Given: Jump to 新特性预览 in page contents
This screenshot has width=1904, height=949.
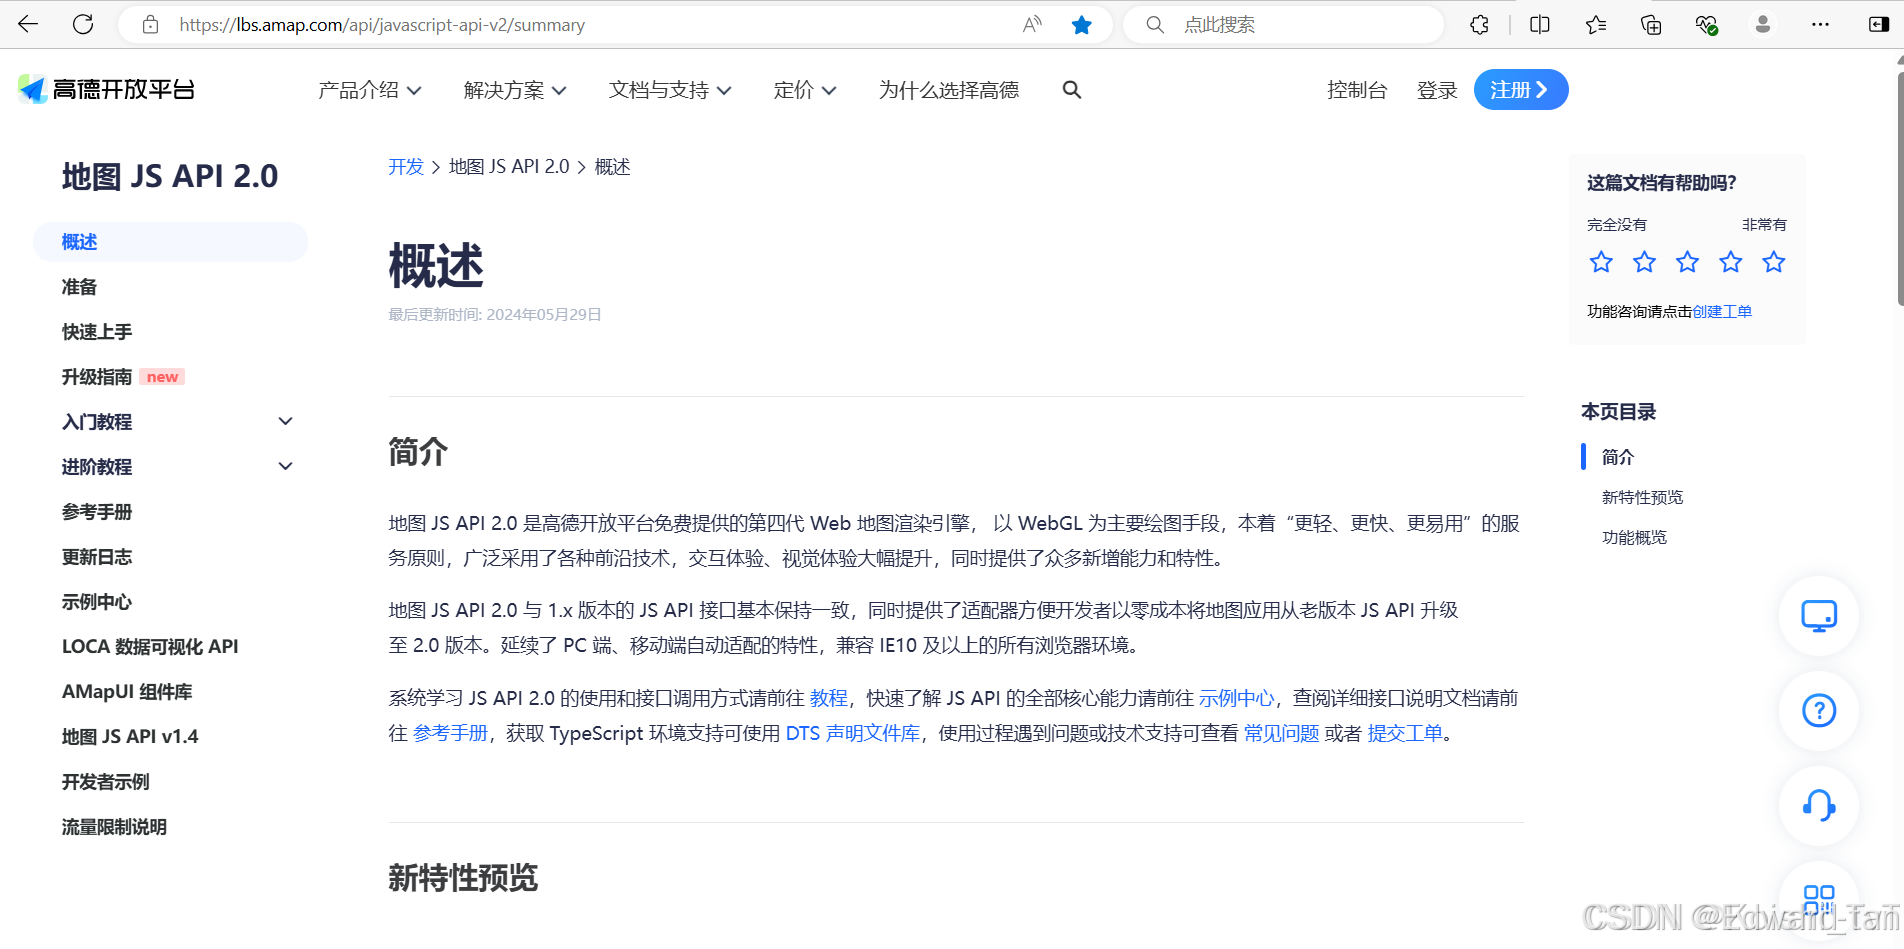Looking at the screenshot, I should [x=1642, y=497].
